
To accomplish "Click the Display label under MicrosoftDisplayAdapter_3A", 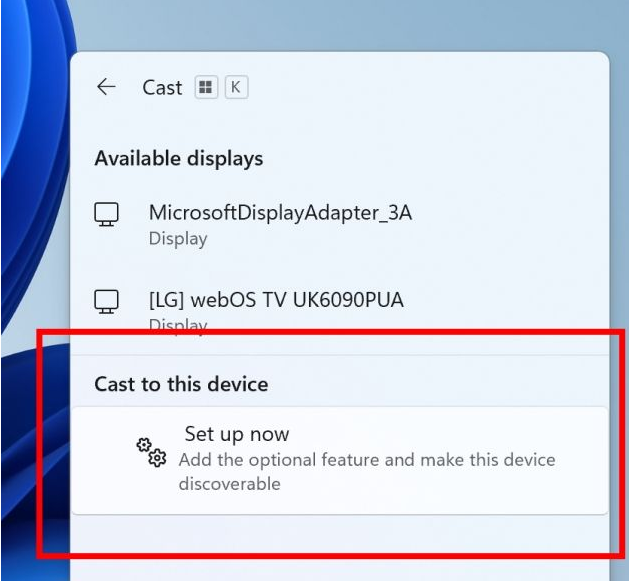I will pos(178,239).
